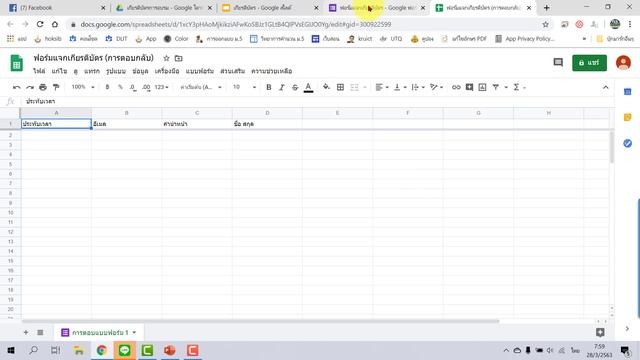Toggle italic formatting

(x=282, y=87)
